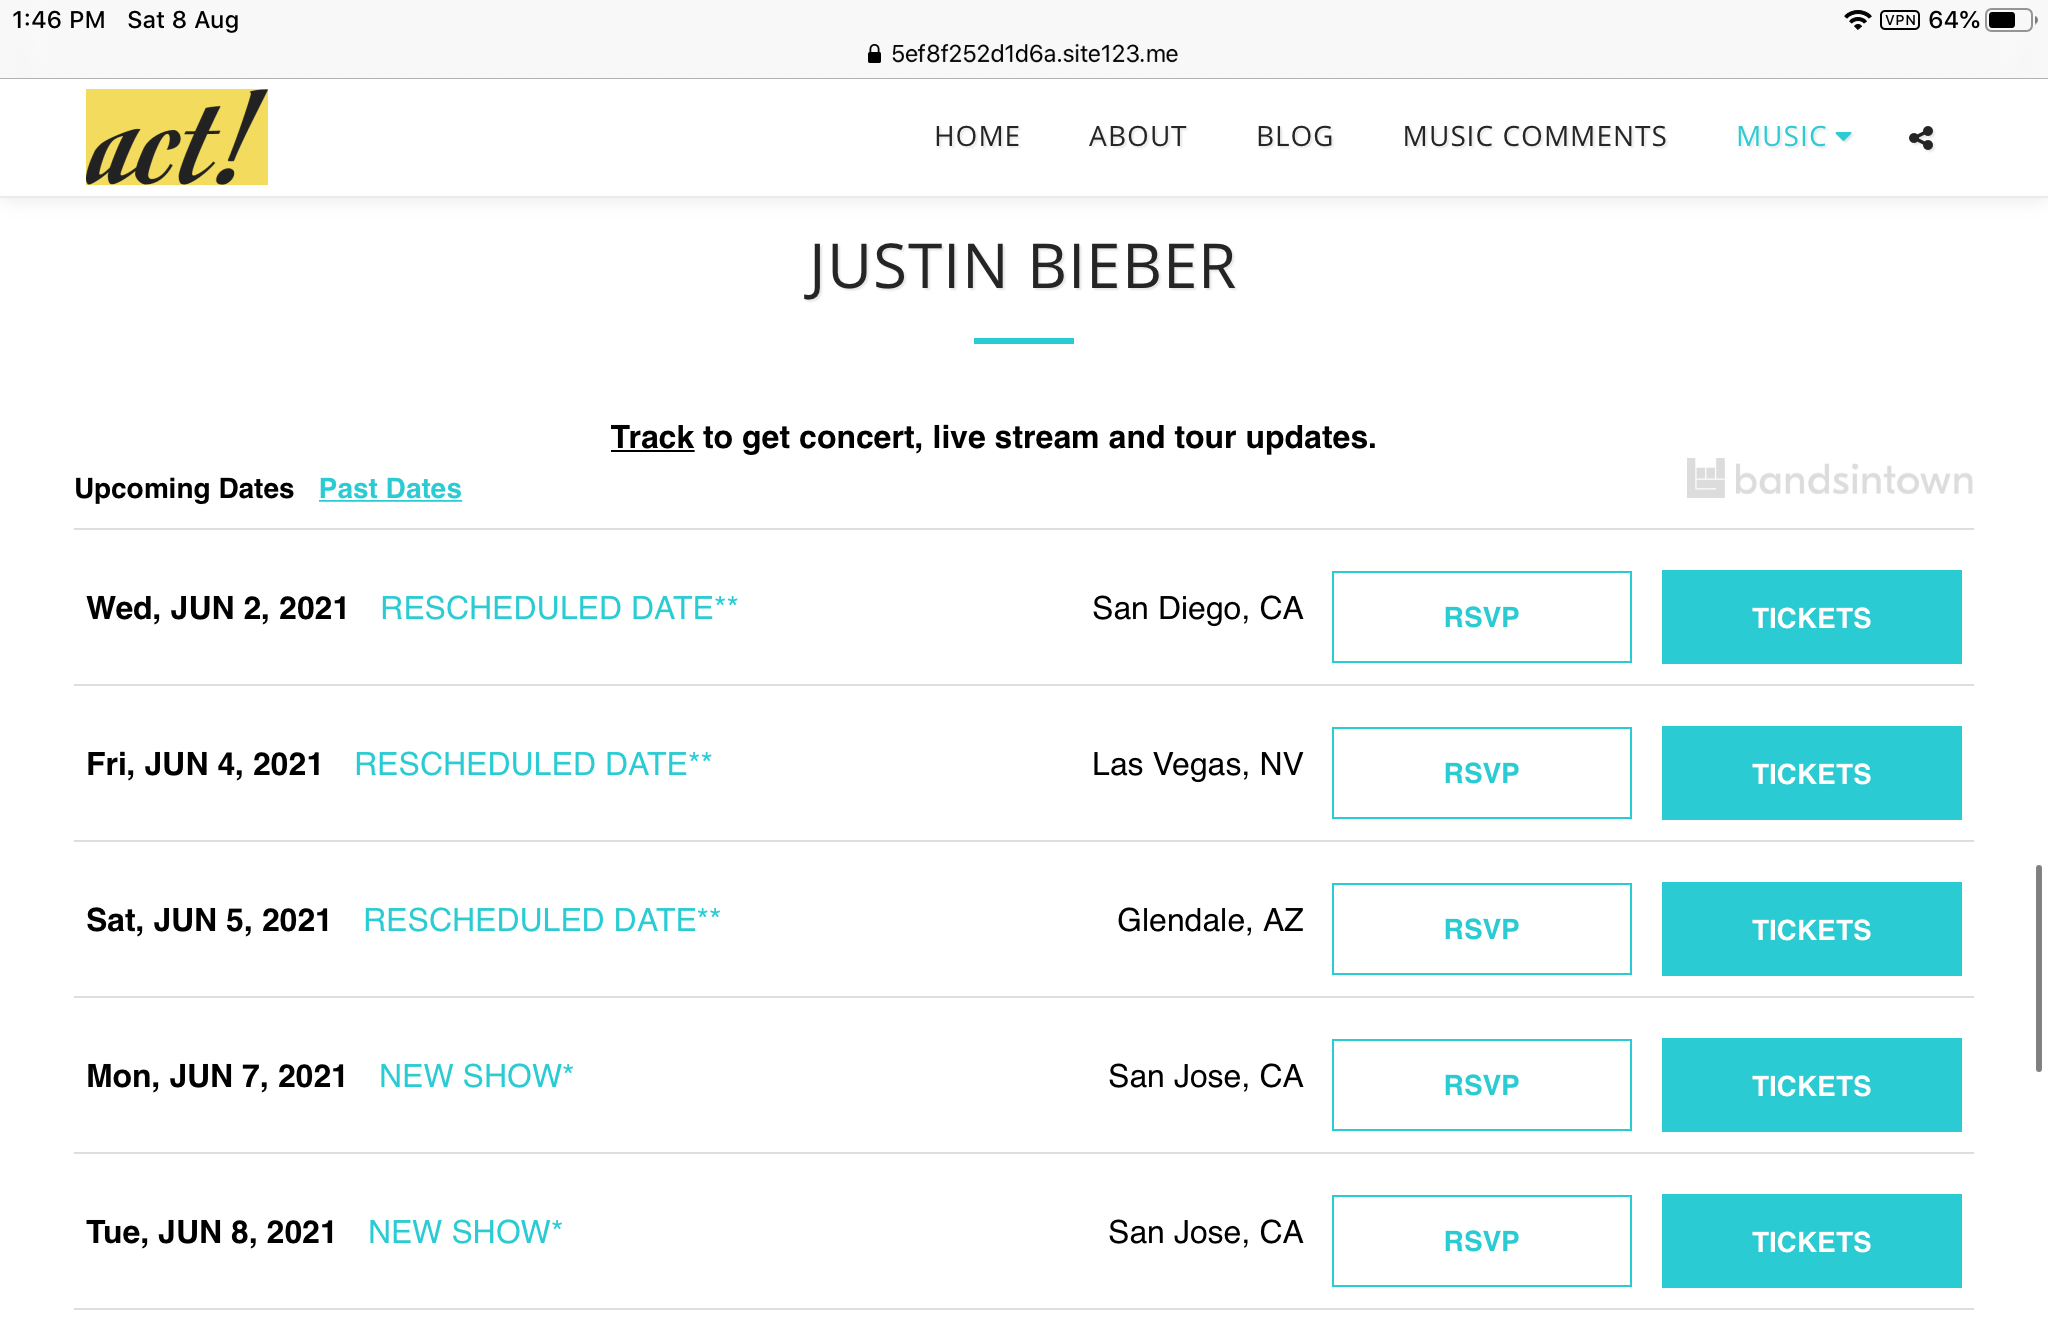Get tickets for Las Vegas show
This screenshot has width=2048, height=1326.
tap(1811, 773)
